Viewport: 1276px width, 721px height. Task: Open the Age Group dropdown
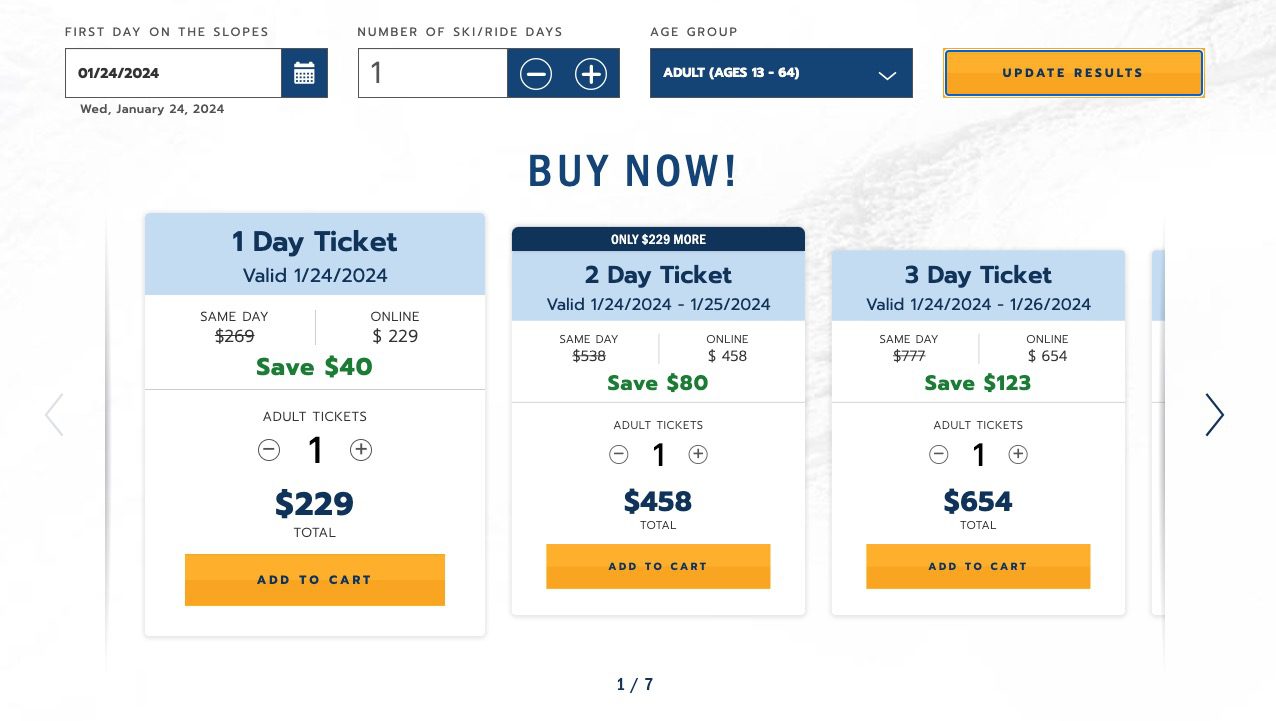coord(781,73)
